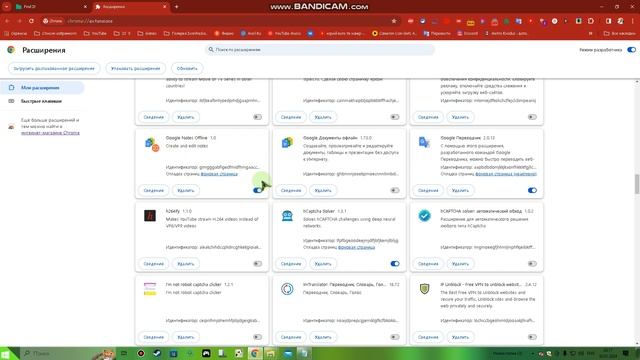Switch to the Расширения browser tab
The width and height of the screenshot is (640, 360).
131,7
